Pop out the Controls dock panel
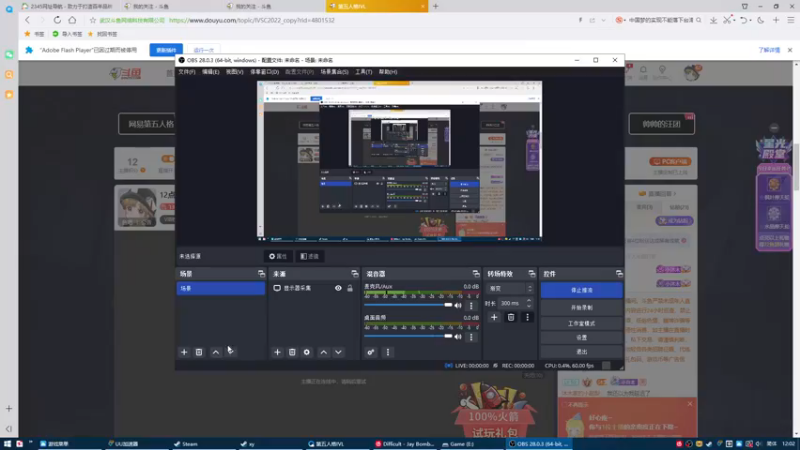 (x=619, y=274)
